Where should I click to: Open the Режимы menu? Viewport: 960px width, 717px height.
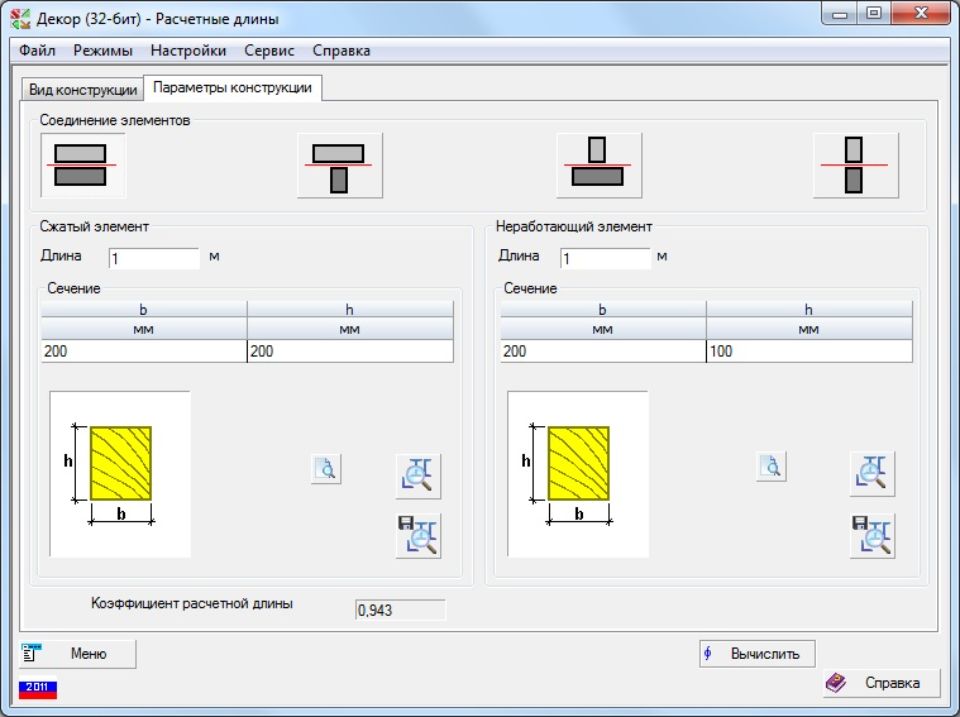[103, 50]
